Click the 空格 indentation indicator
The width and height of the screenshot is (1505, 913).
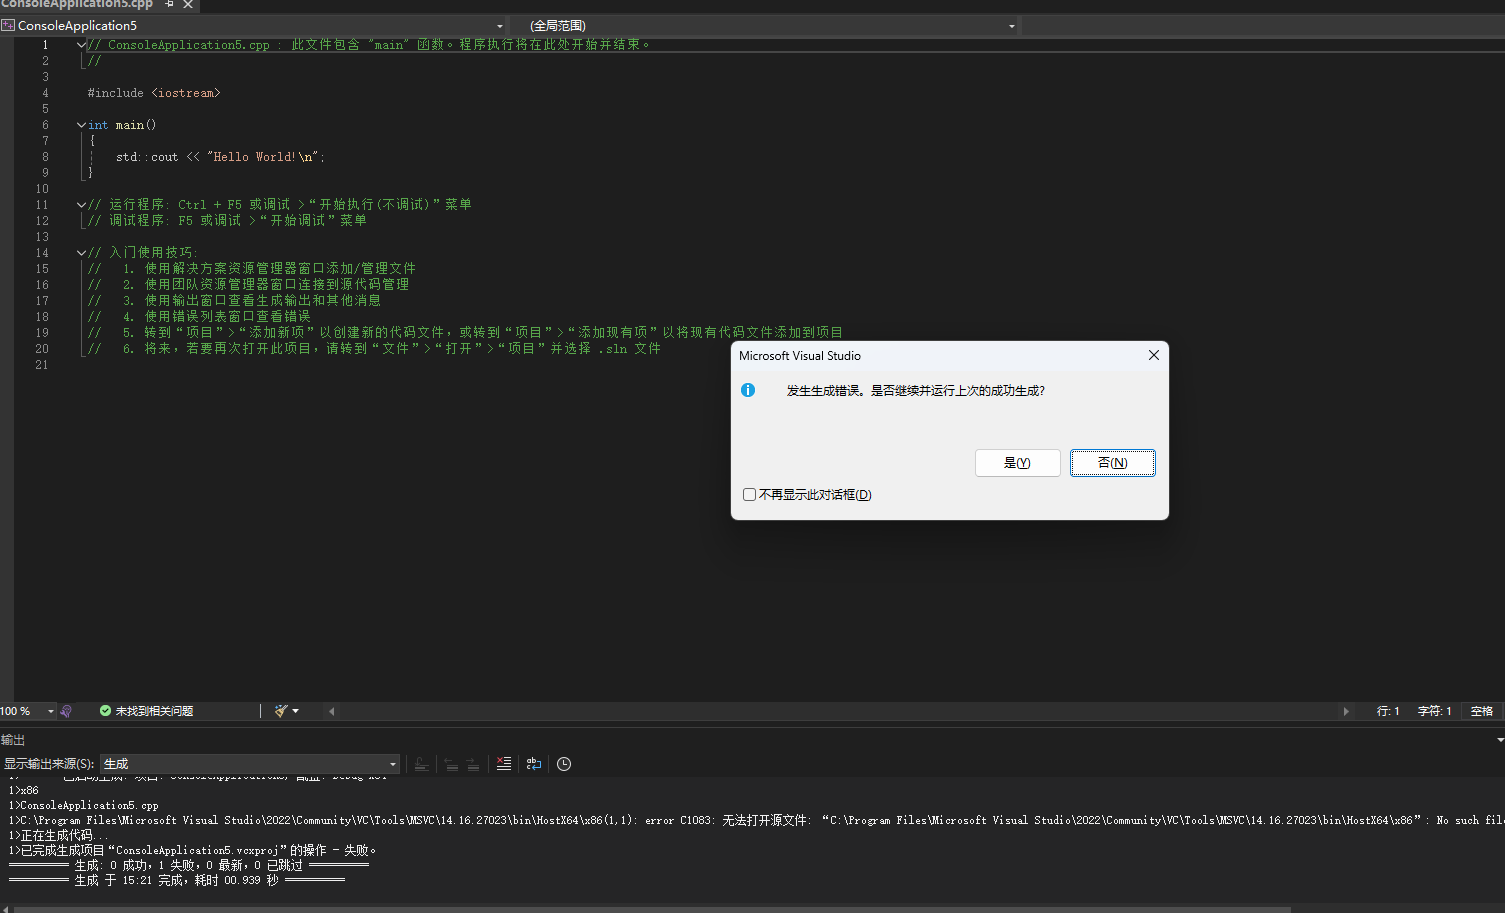pos(1482,711)
